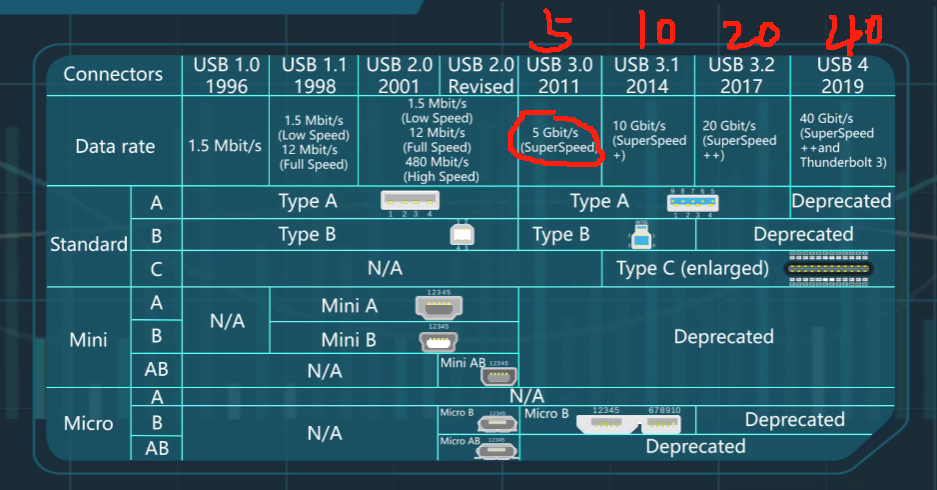Click the 'Mini' row group label

88,340
